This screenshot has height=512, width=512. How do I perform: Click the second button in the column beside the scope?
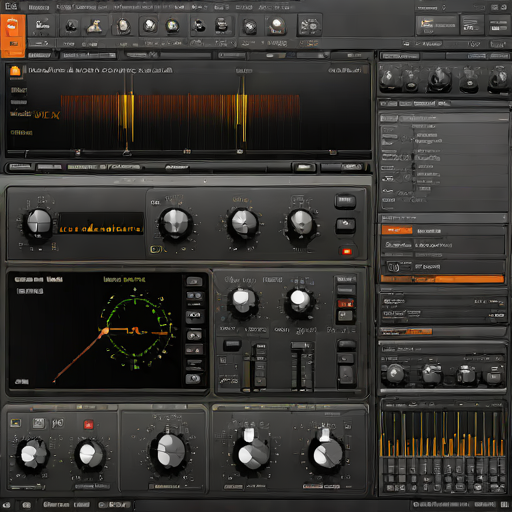click(x=194, y=296)
